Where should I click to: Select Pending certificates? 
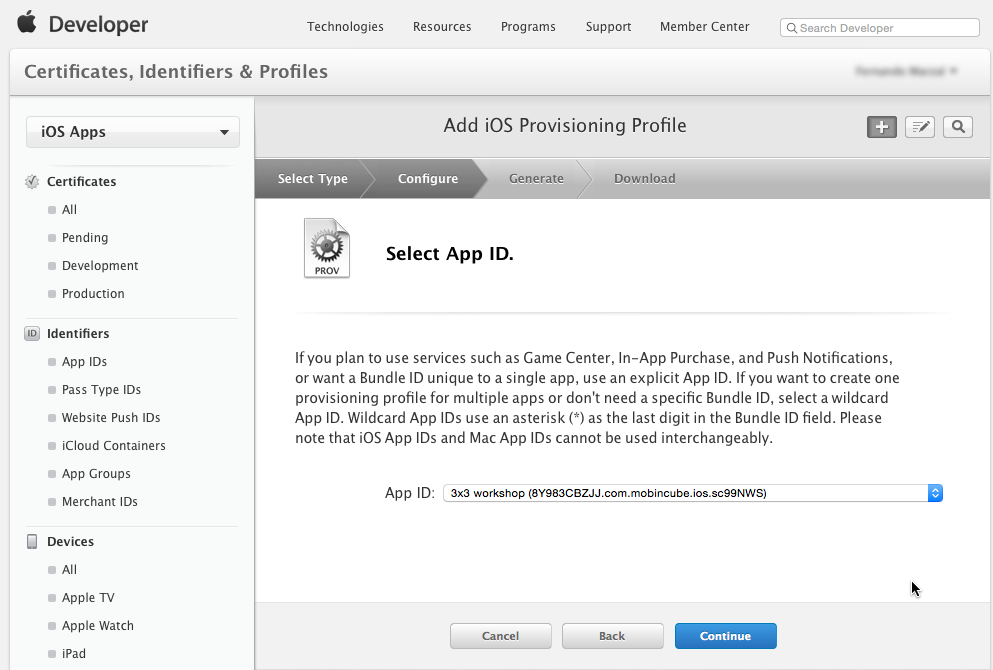[x=85, y=237]
